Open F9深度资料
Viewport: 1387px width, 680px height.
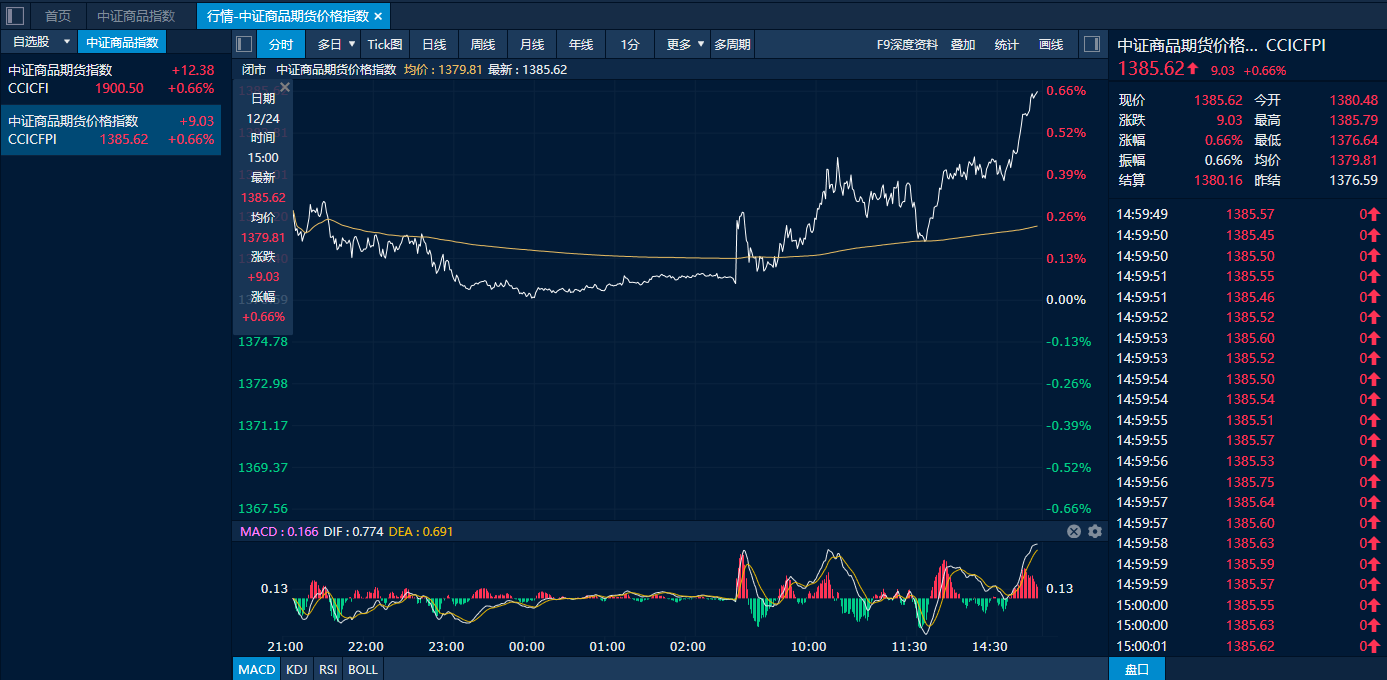907,44
